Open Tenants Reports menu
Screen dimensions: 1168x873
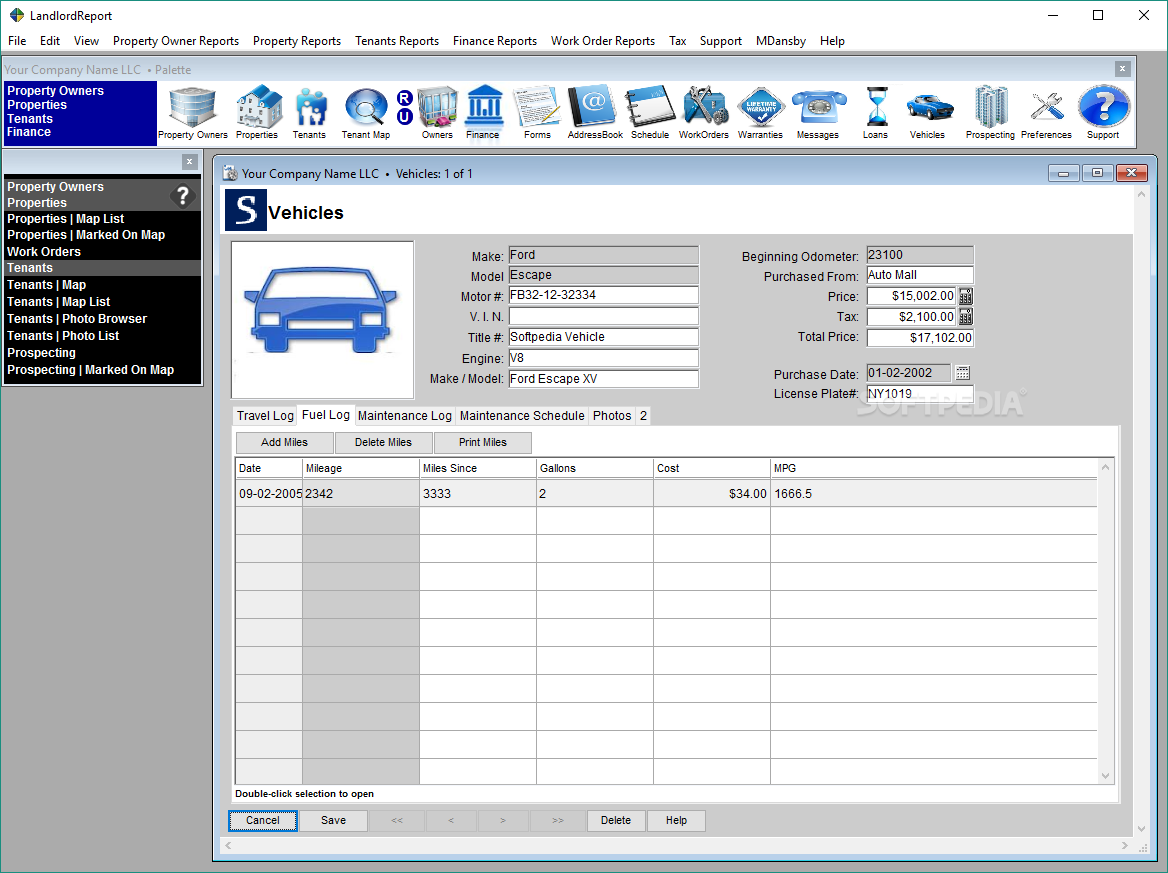tap(397, 41)
